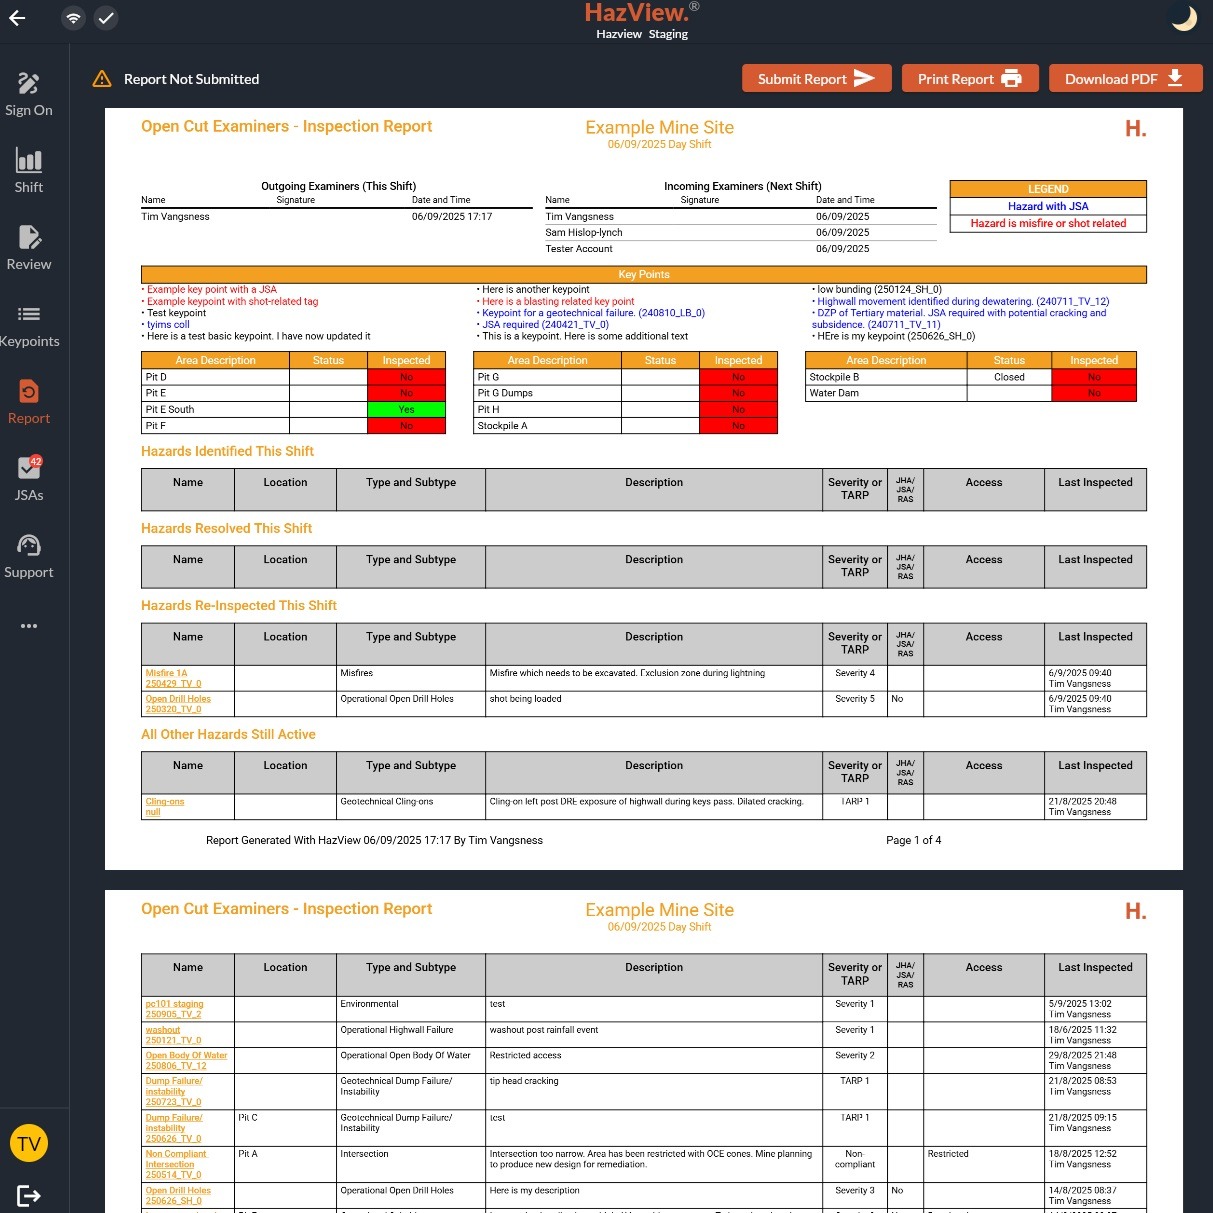
Task: Click the Wi-Fi connection status icon
Action: tap(73, 18)
